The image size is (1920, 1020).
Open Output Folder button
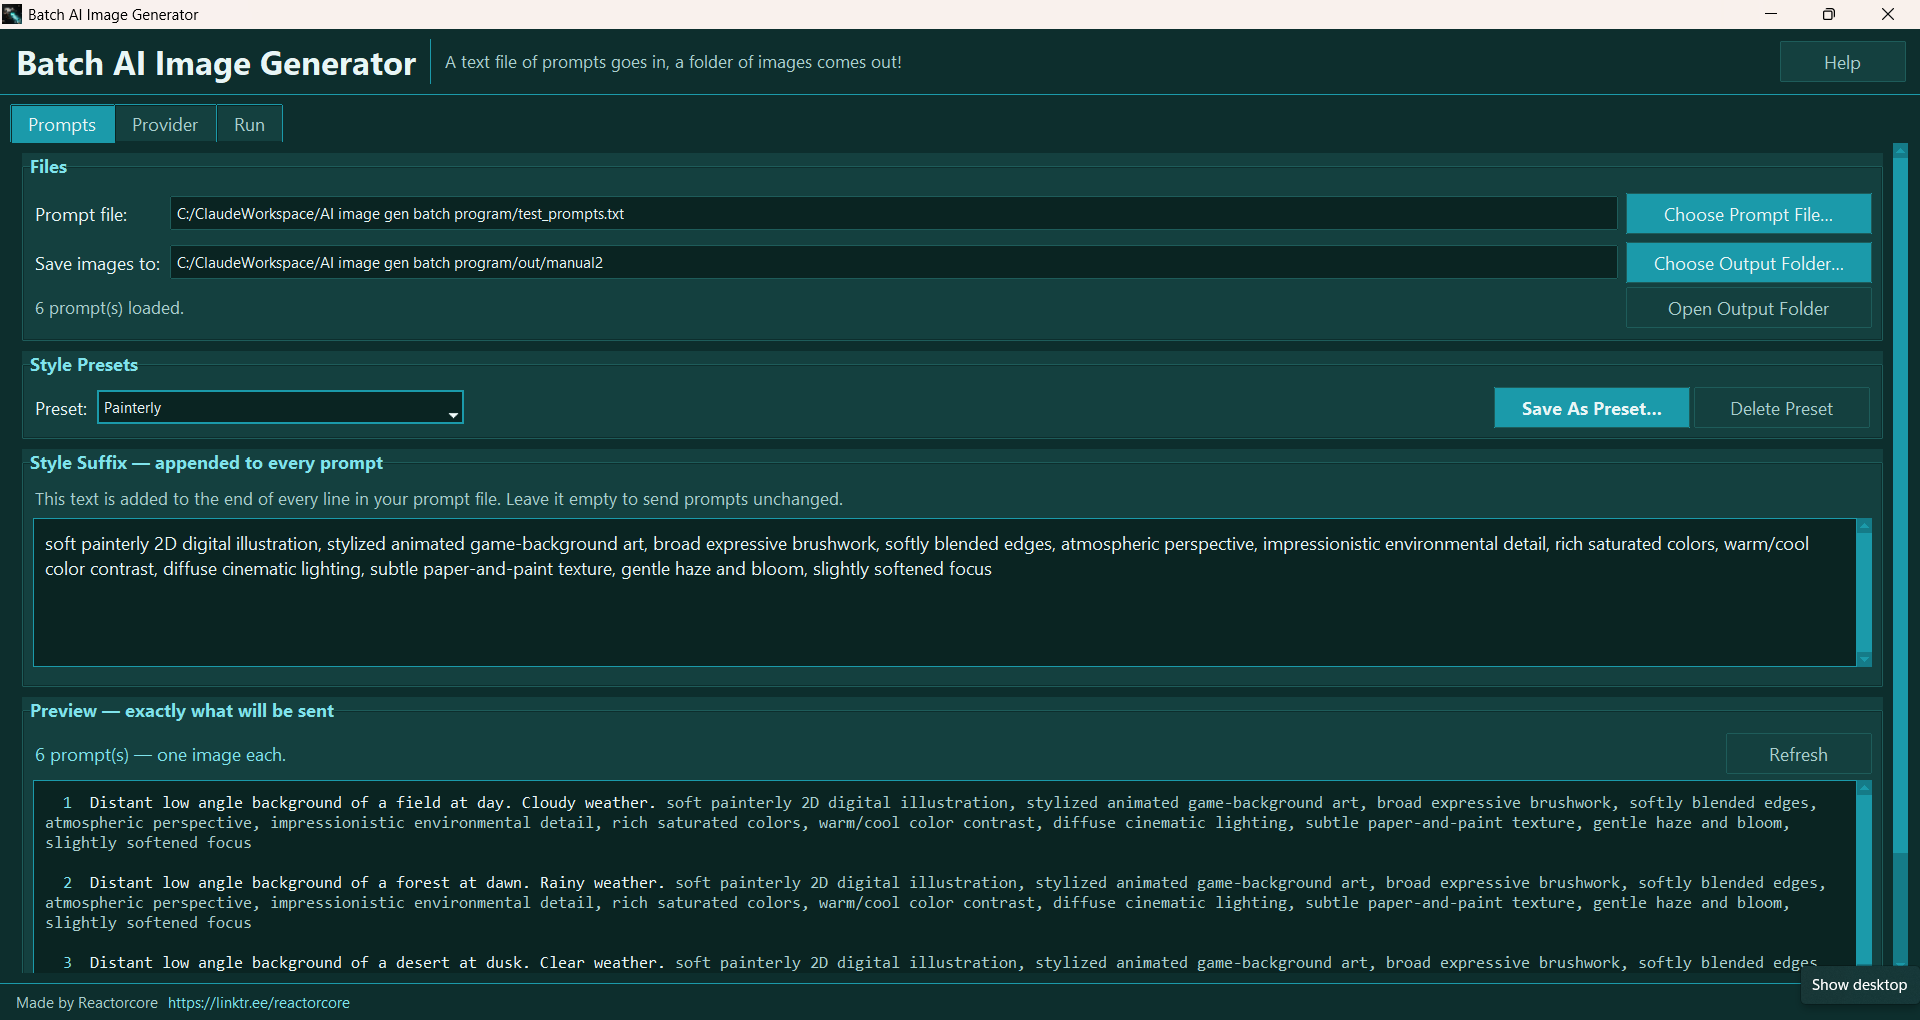[x=1748, y=309]
